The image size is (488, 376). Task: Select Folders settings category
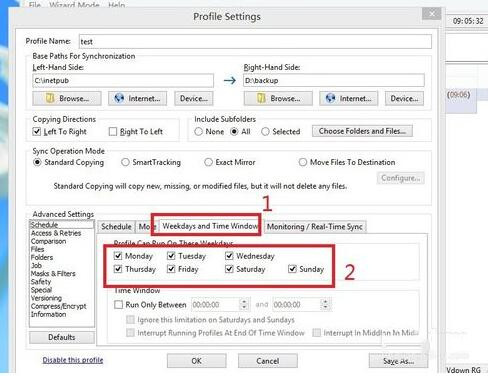(42, 257)
